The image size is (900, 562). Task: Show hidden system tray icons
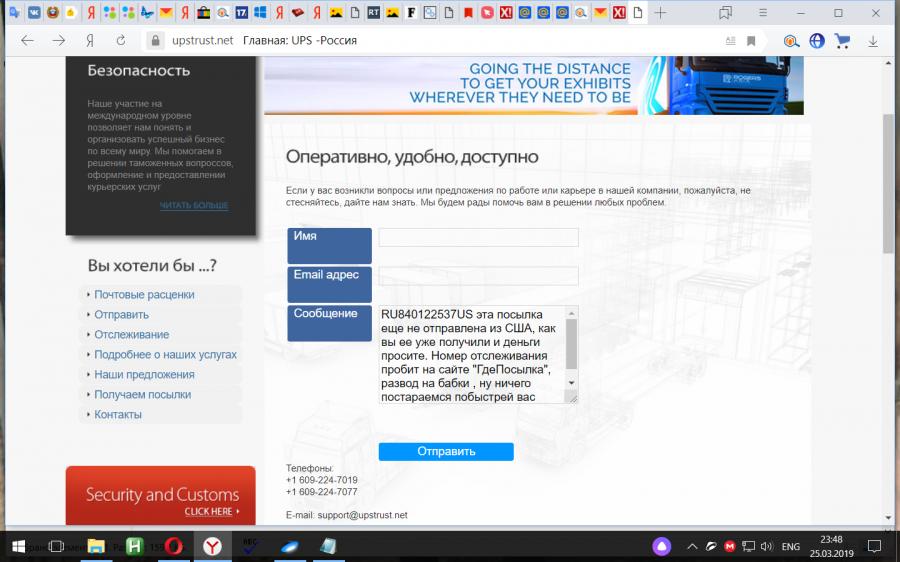691,547
